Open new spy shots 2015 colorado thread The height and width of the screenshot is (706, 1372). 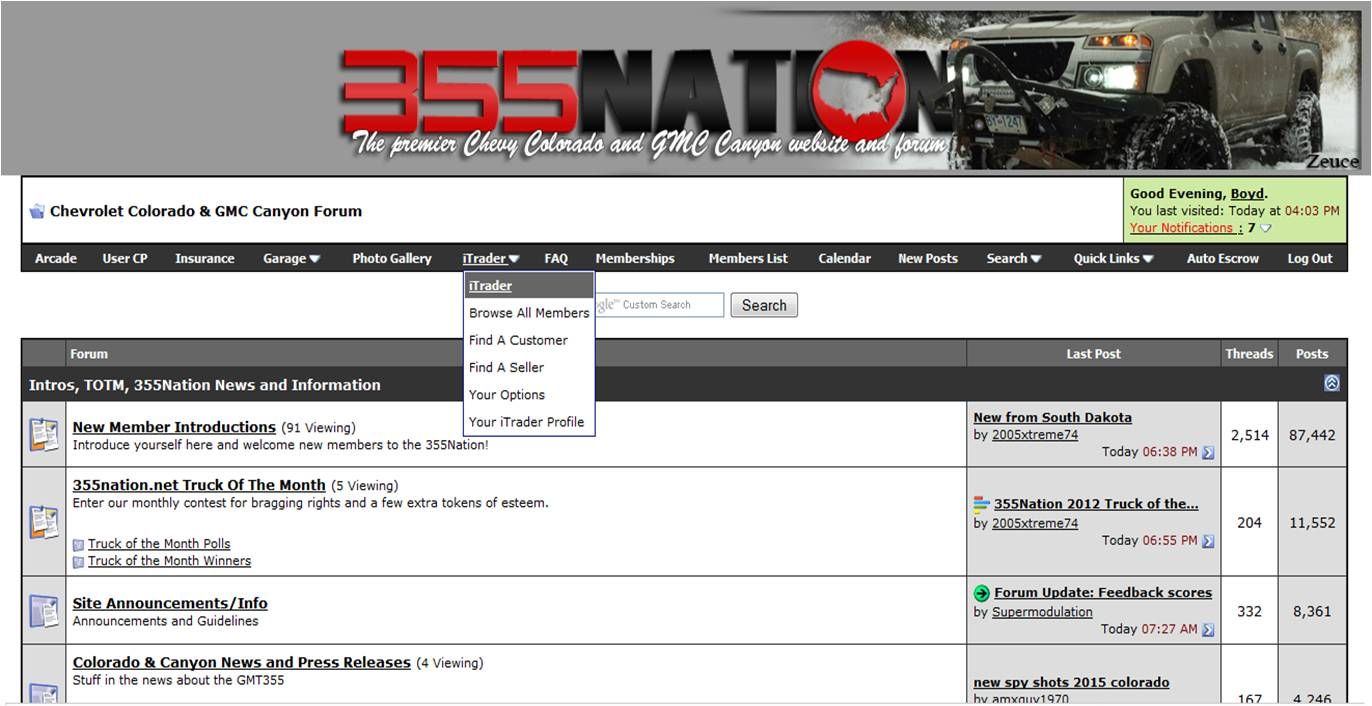[1071, 682]
